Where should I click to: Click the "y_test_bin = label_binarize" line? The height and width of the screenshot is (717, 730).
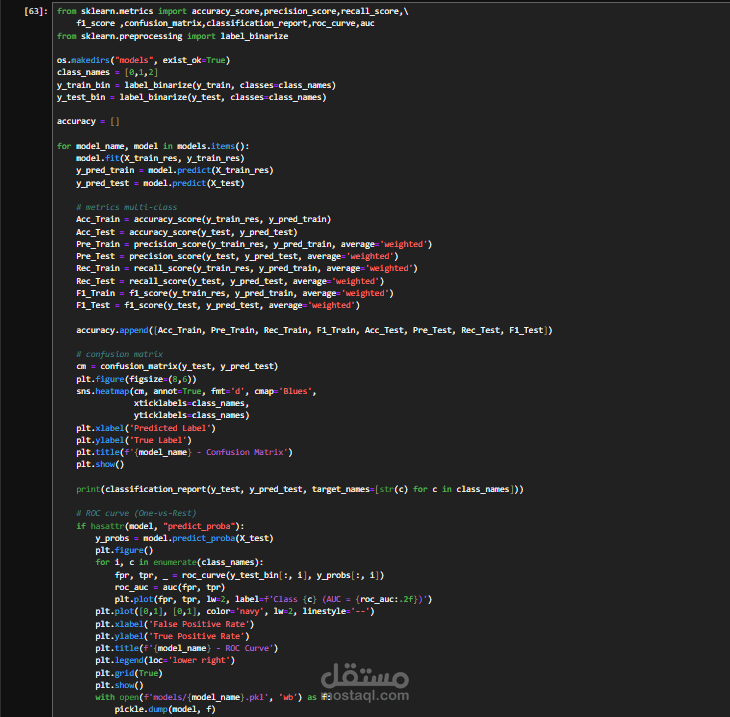coord(191,97)
